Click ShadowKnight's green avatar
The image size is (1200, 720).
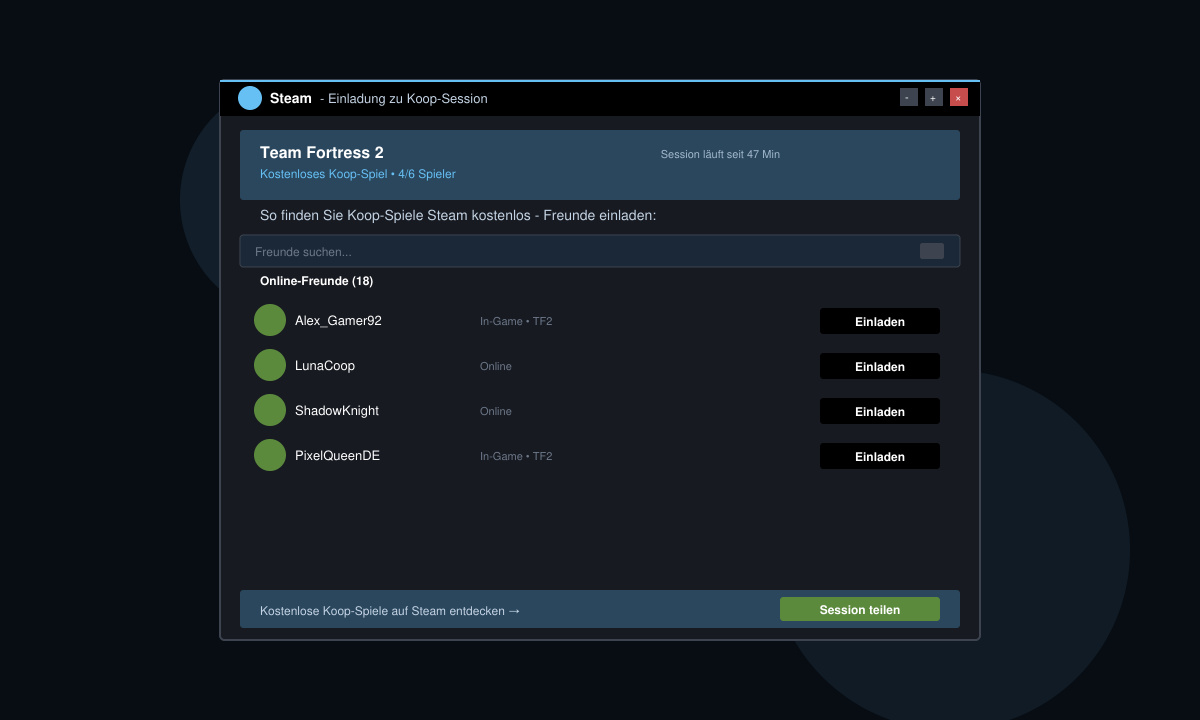coord(270,410)
